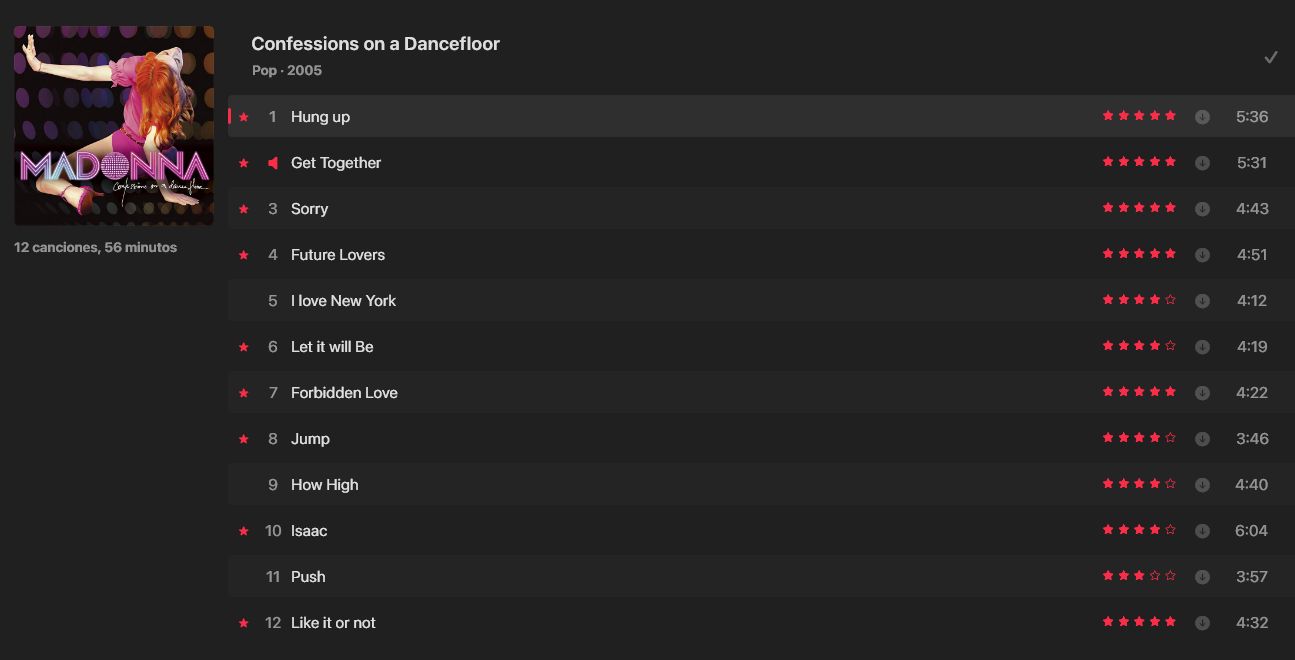Download the song "I love New York"
Screen dimensions: 1295x660
tap(1202, 301)
